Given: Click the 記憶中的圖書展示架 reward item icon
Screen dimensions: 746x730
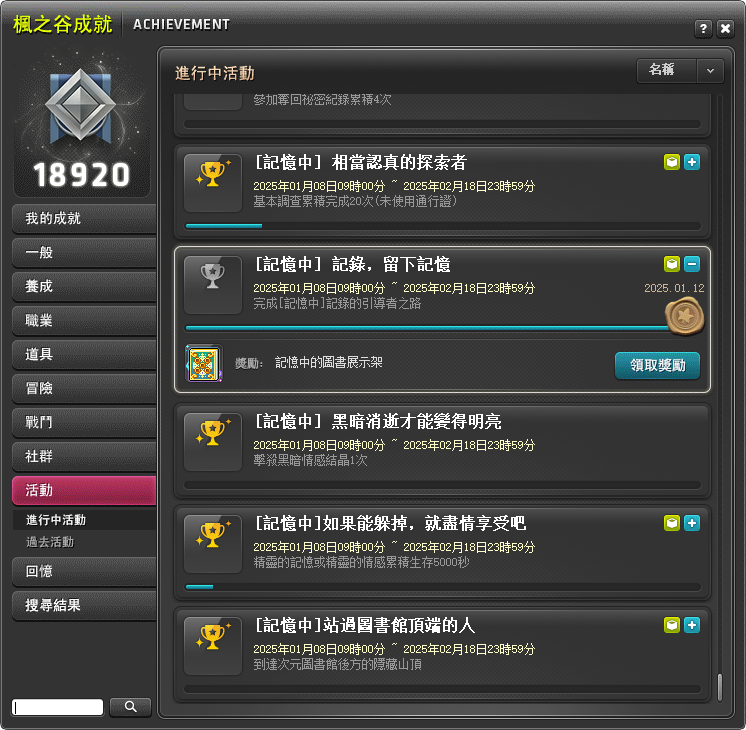Looking at the screenshot, I should [x=204, y=364].
